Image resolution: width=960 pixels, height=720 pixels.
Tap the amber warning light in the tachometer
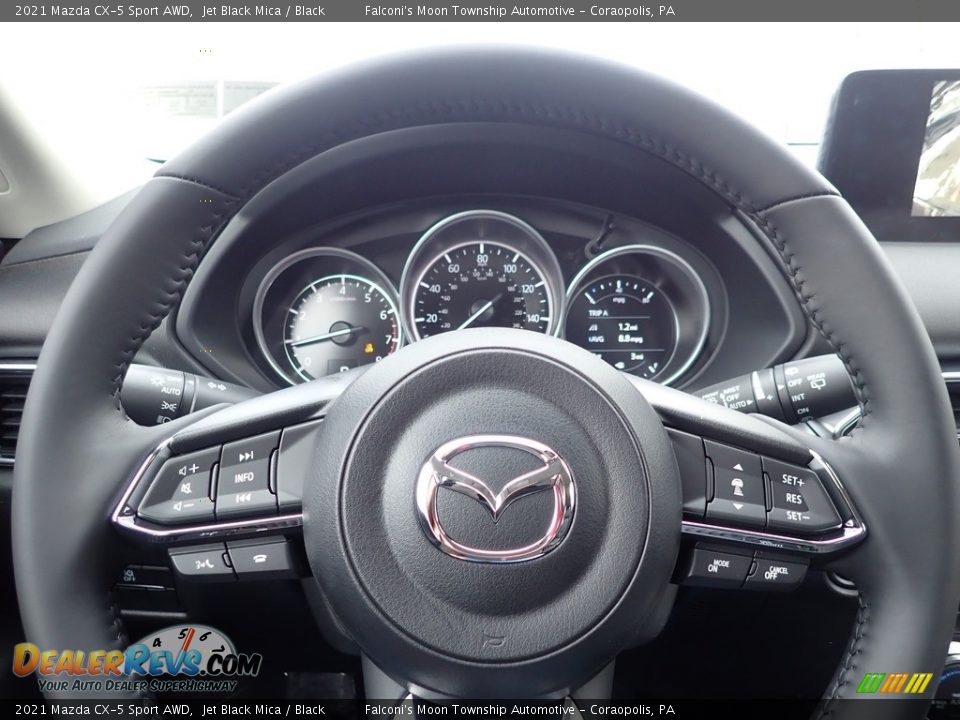[x=369, y=348]
